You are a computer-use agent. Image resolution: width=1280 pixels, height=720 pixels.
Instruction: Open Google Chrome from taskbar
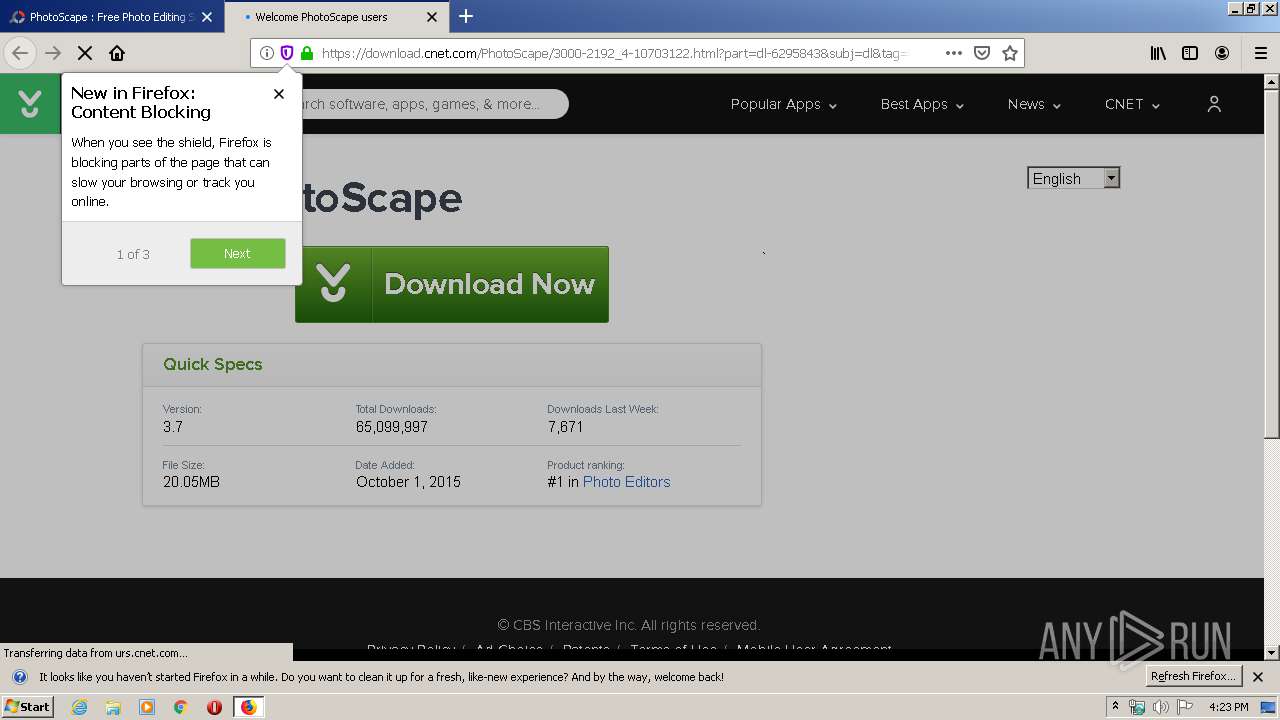pyautogui.click(x=180, y=707)
